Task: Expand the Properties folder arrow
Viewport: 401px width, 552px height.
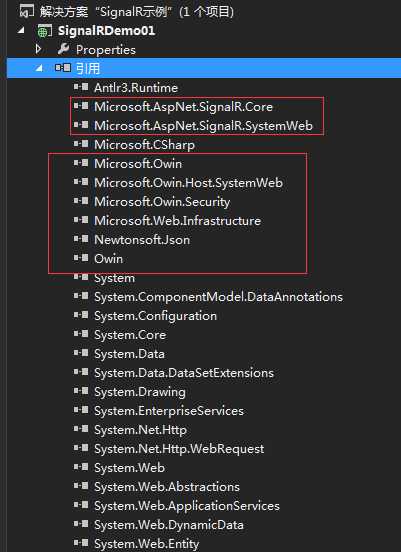Action: coord(39,49)
